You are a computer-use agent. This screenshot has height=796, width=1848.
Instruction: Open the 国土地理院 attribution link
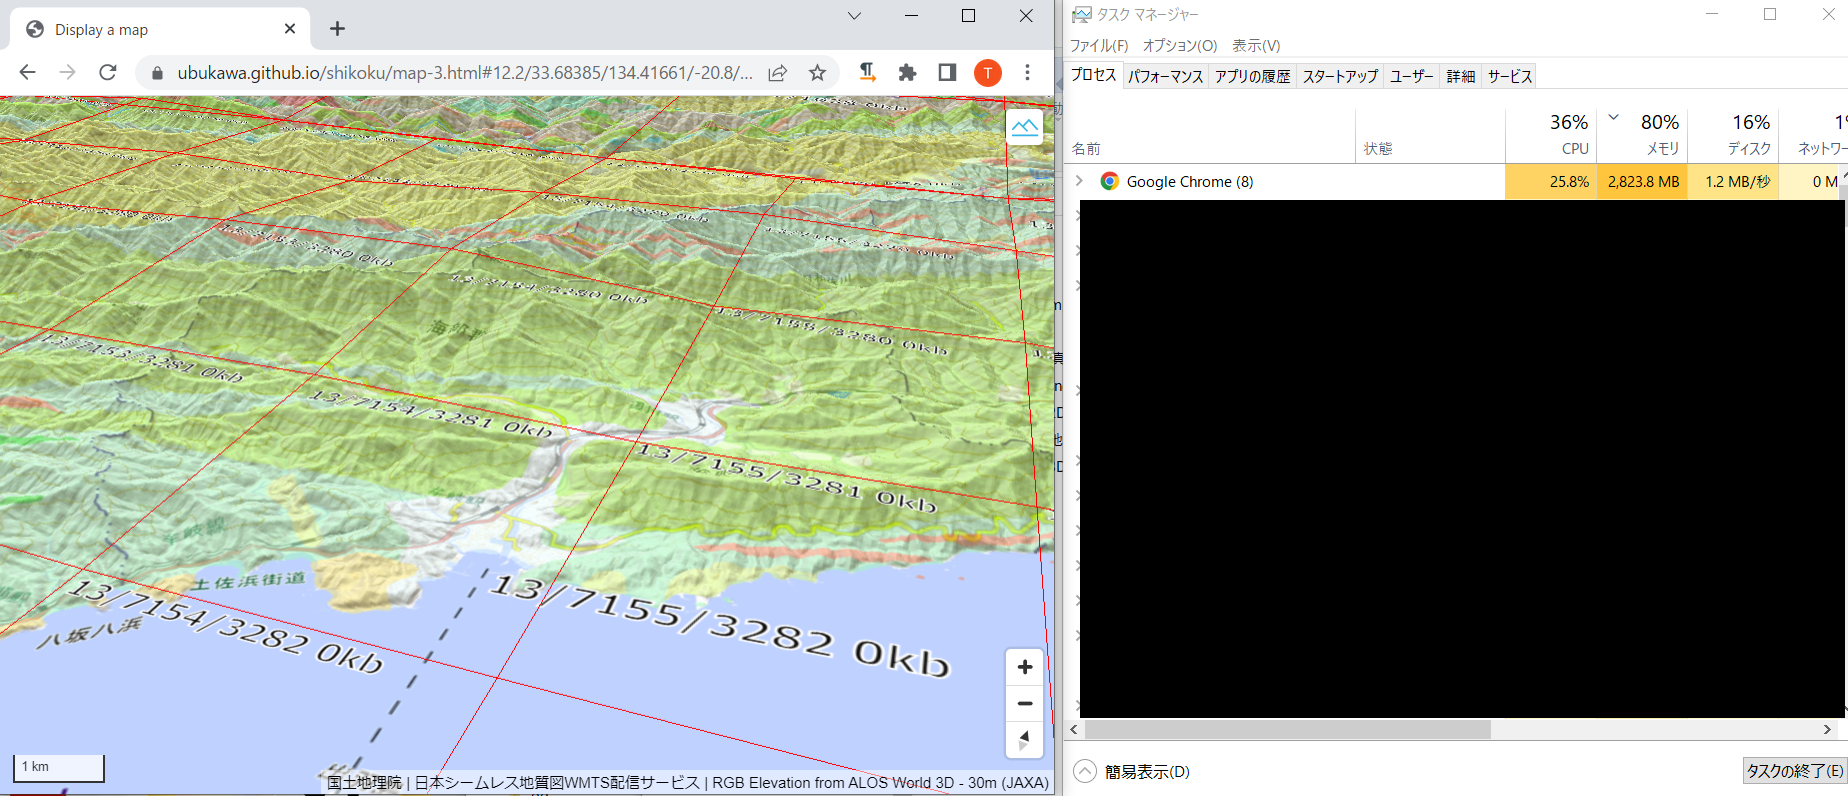(364, 783)
